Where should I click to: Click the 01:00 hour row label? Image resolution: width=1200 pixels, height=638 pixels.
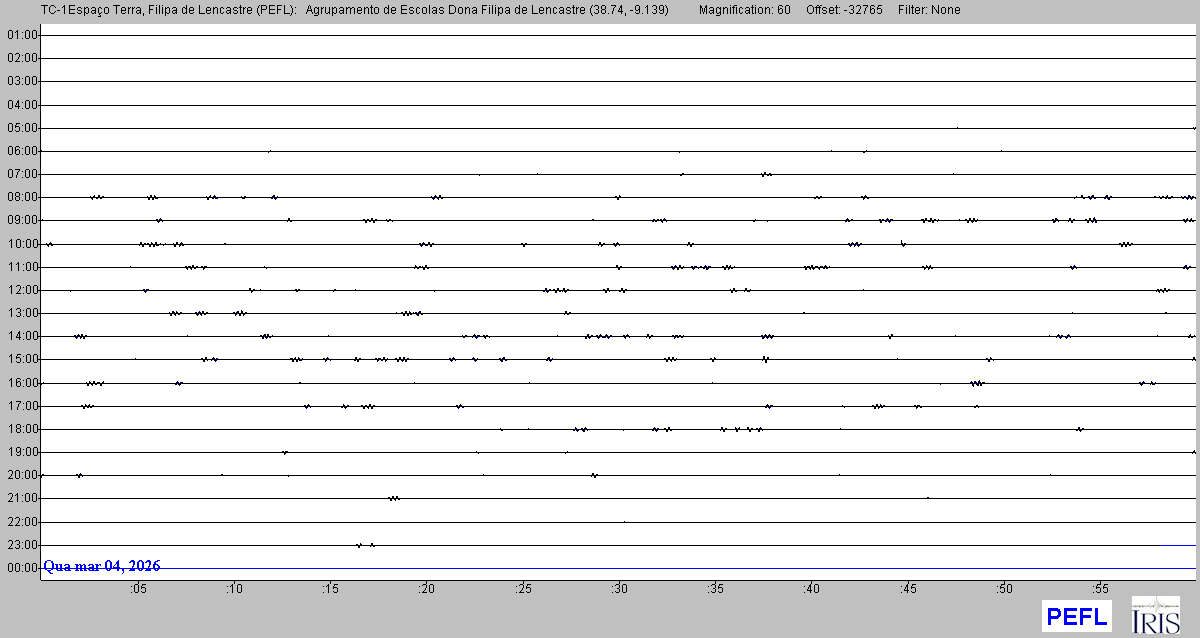click(22, 35)
